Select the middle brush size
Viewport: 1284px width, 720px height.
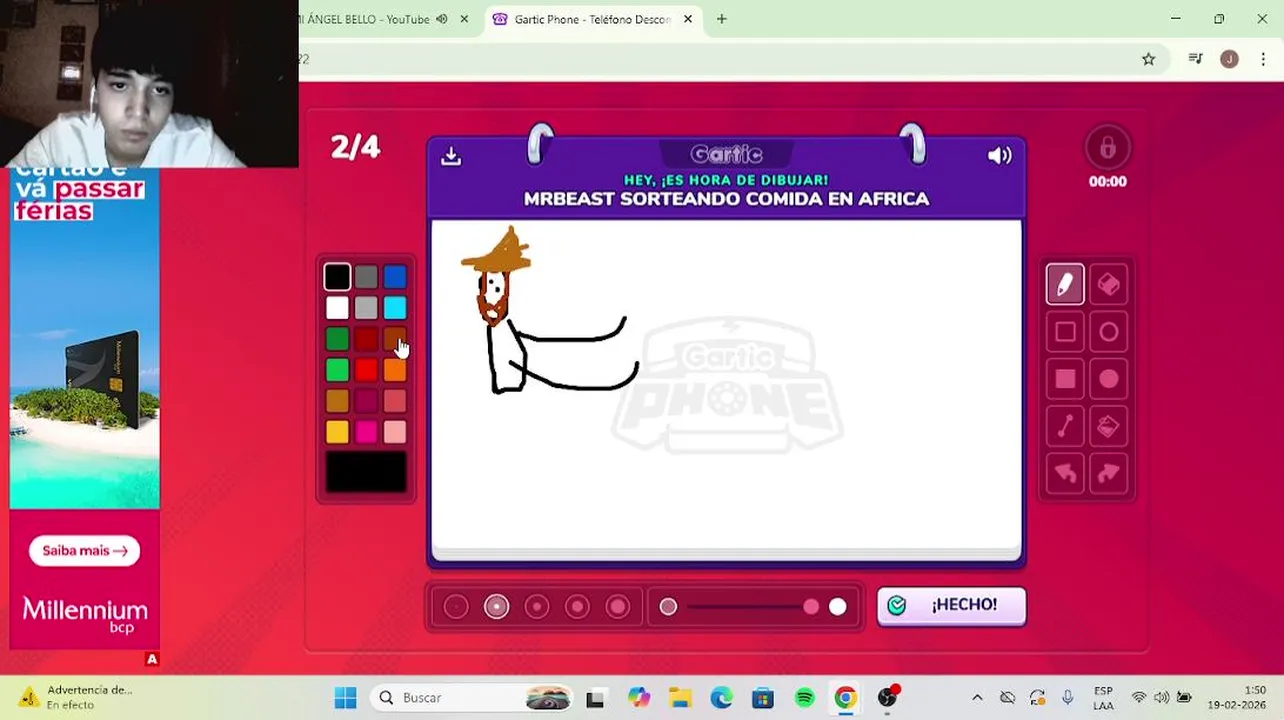tap(537, 607)
